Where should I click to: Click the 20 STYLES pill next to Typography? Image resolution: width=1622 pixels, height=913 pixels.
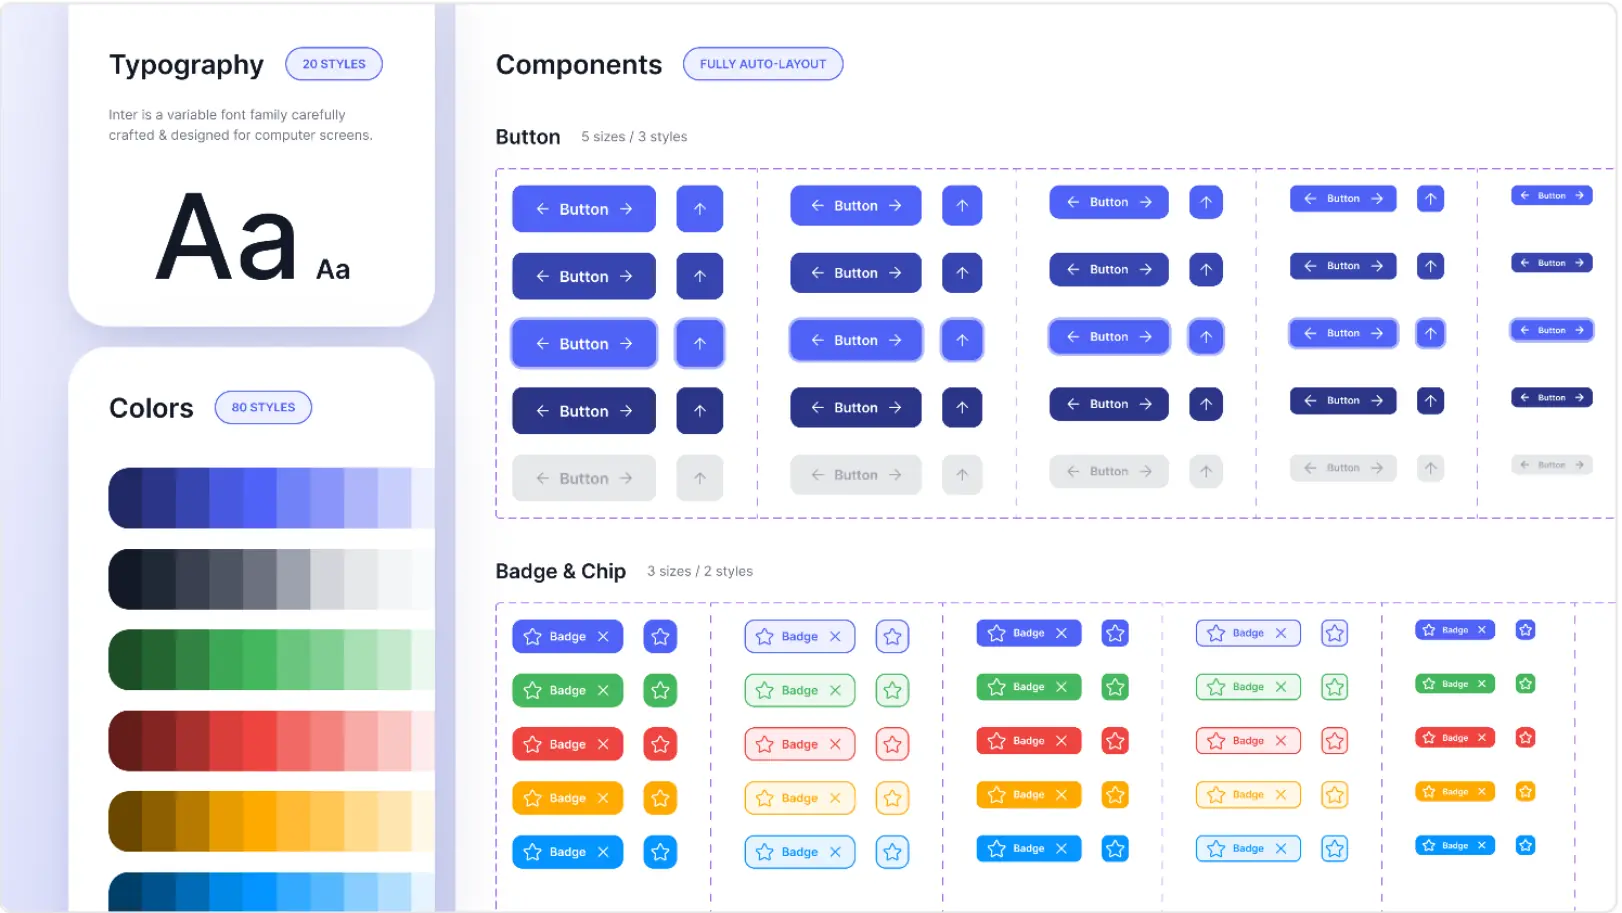333,63
